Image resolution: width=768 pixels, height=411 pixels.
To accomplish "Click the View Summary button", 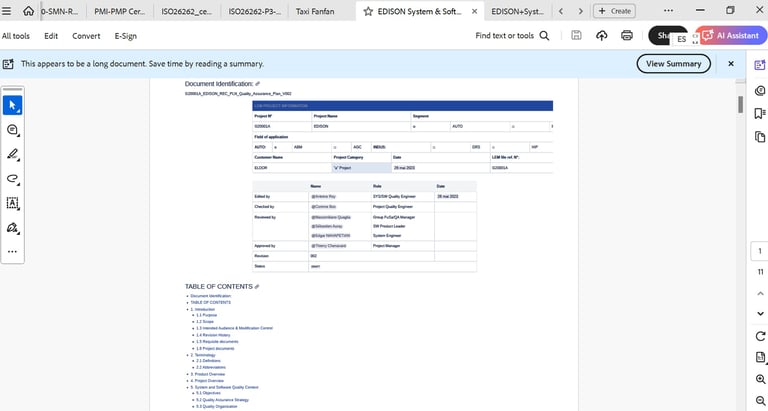I will point(673,64).
